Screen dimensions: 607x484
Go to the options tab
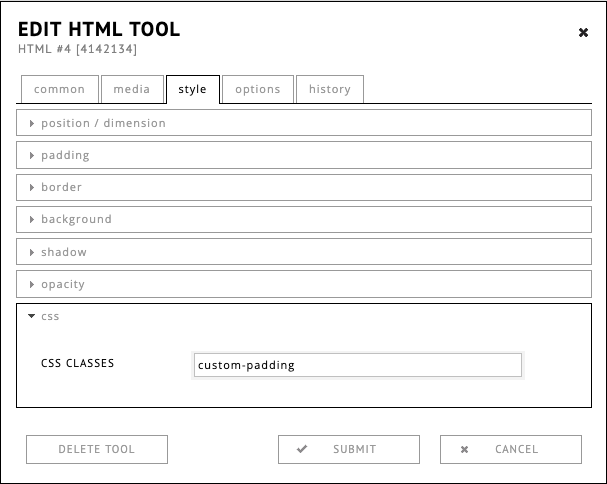pos(257,89)
